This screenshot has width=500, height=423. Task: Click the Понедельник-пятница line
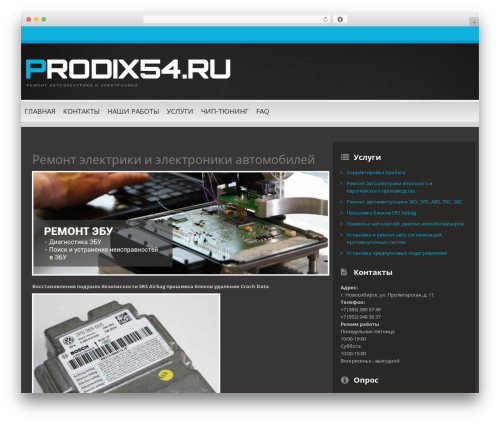(367, 332)
